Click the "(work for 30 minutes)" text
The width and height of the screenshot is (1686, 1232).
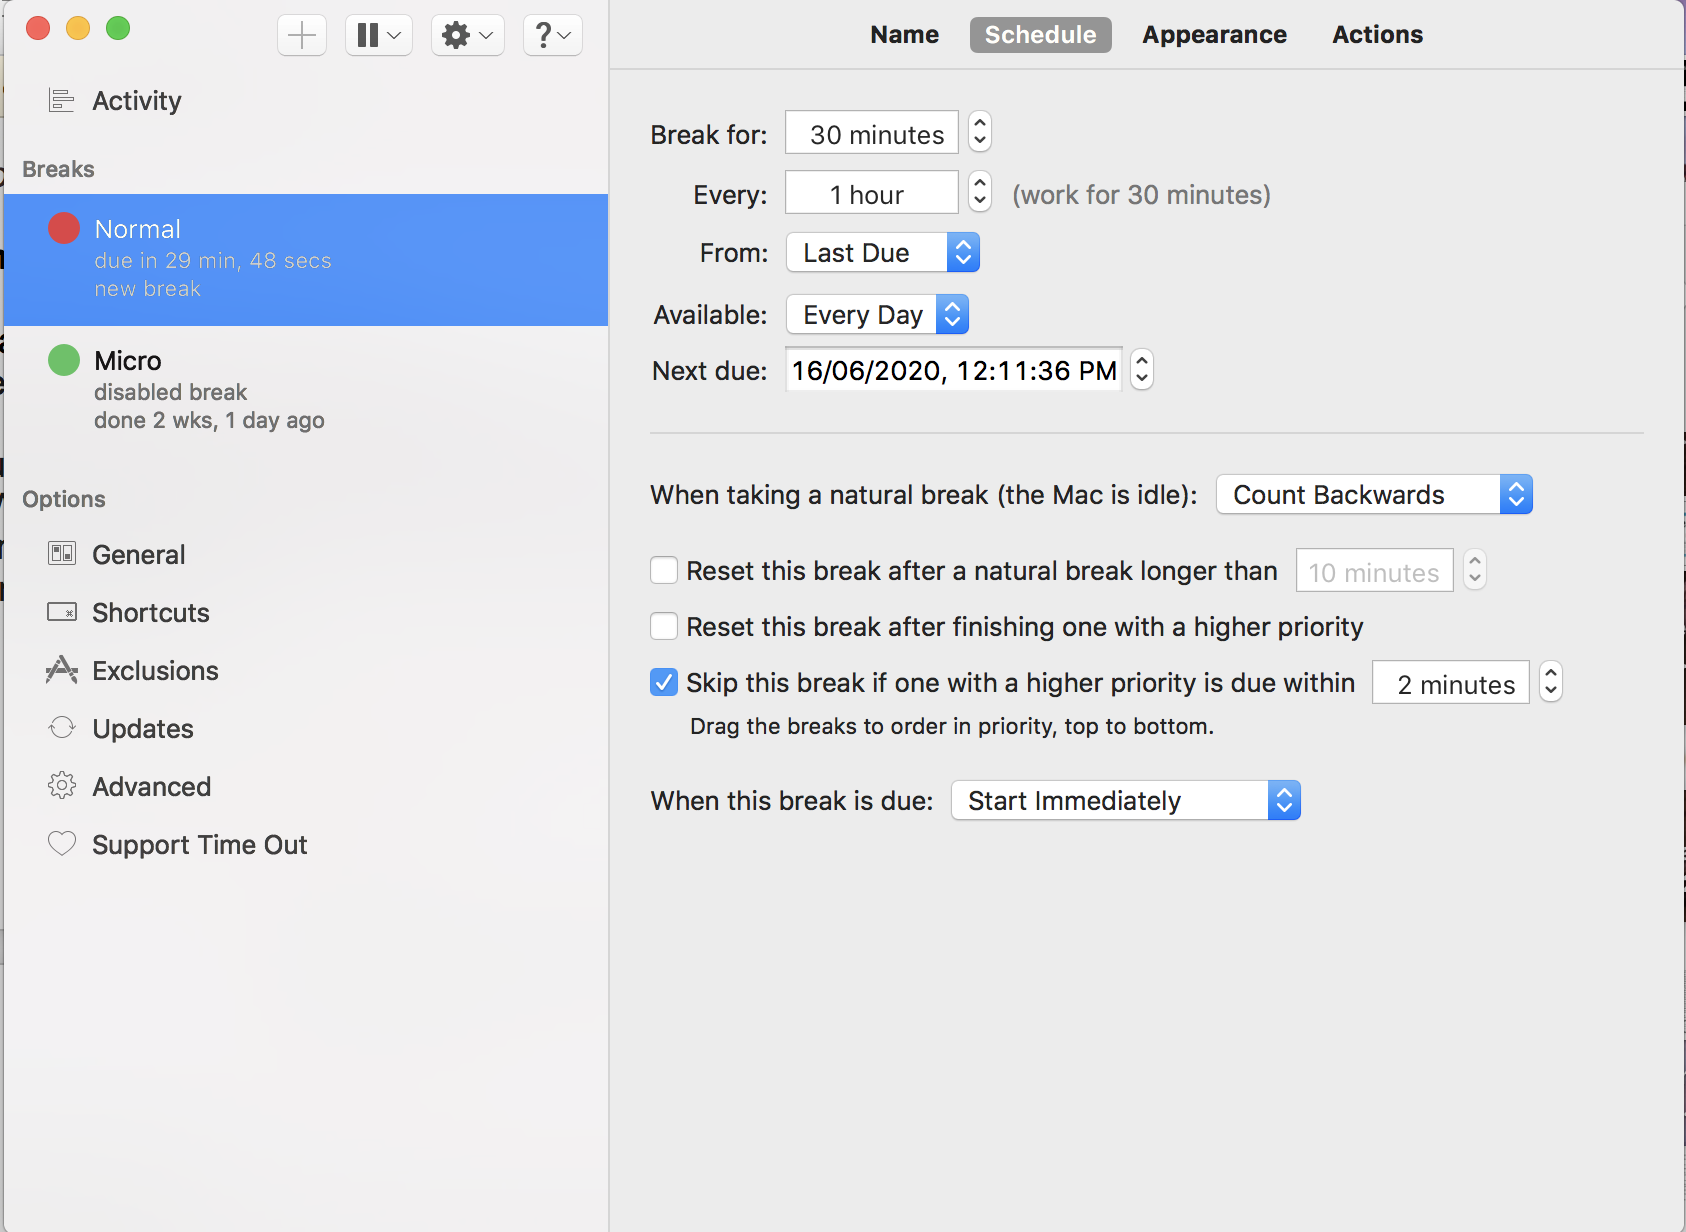1141,195
